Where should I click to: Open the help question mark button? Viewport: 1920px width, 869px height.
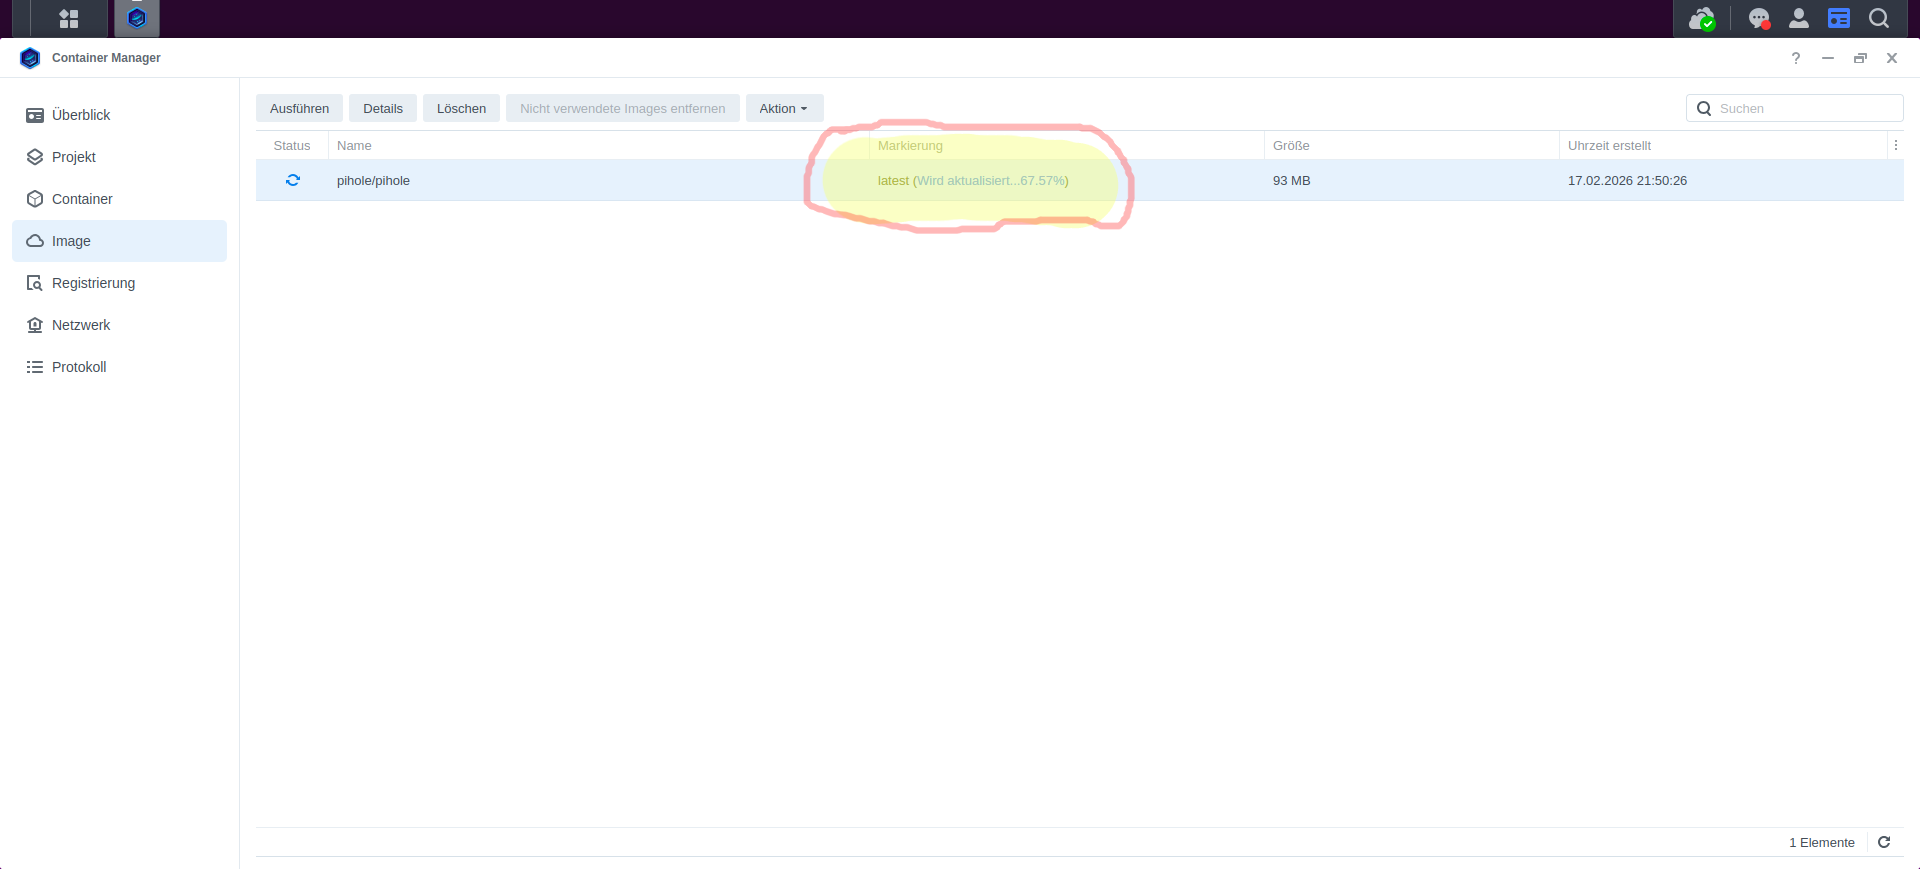(x=1796, y=58)
